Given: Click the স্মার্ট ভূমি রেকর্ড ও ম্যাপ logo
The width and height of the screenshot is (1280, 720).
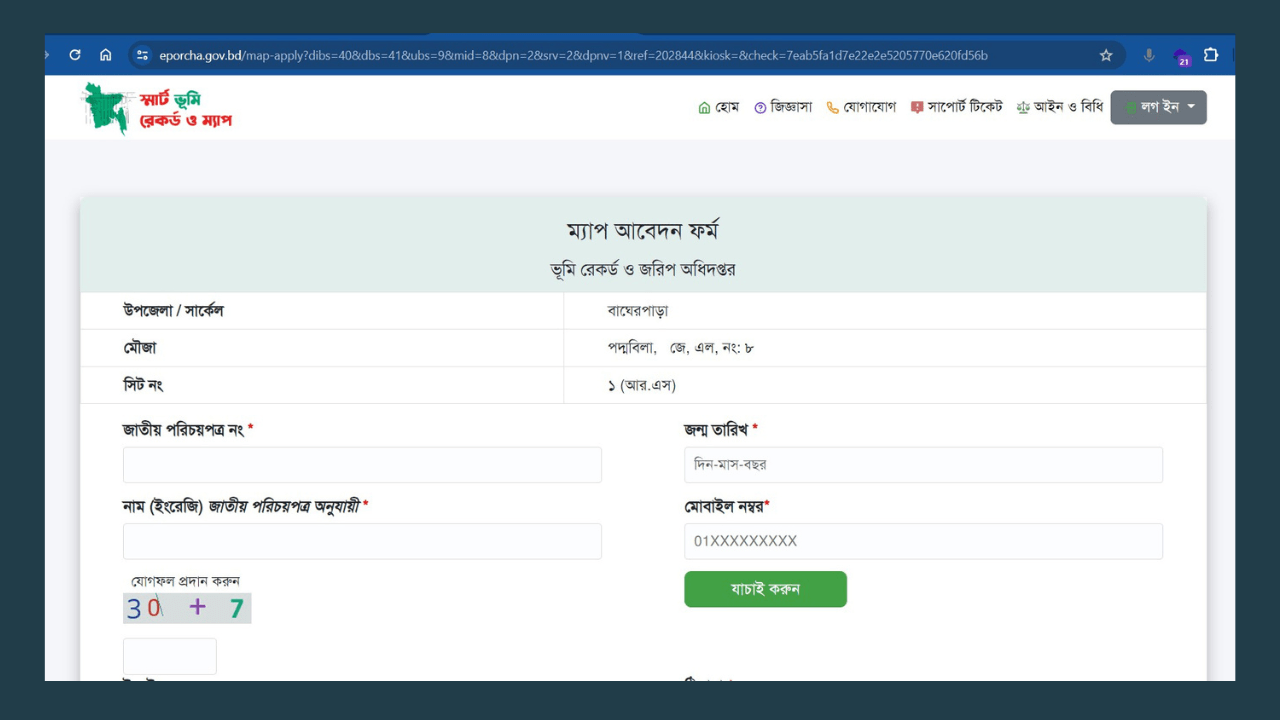Looking at the screenshot, I should pyautogui.click(x=155, y=107).
